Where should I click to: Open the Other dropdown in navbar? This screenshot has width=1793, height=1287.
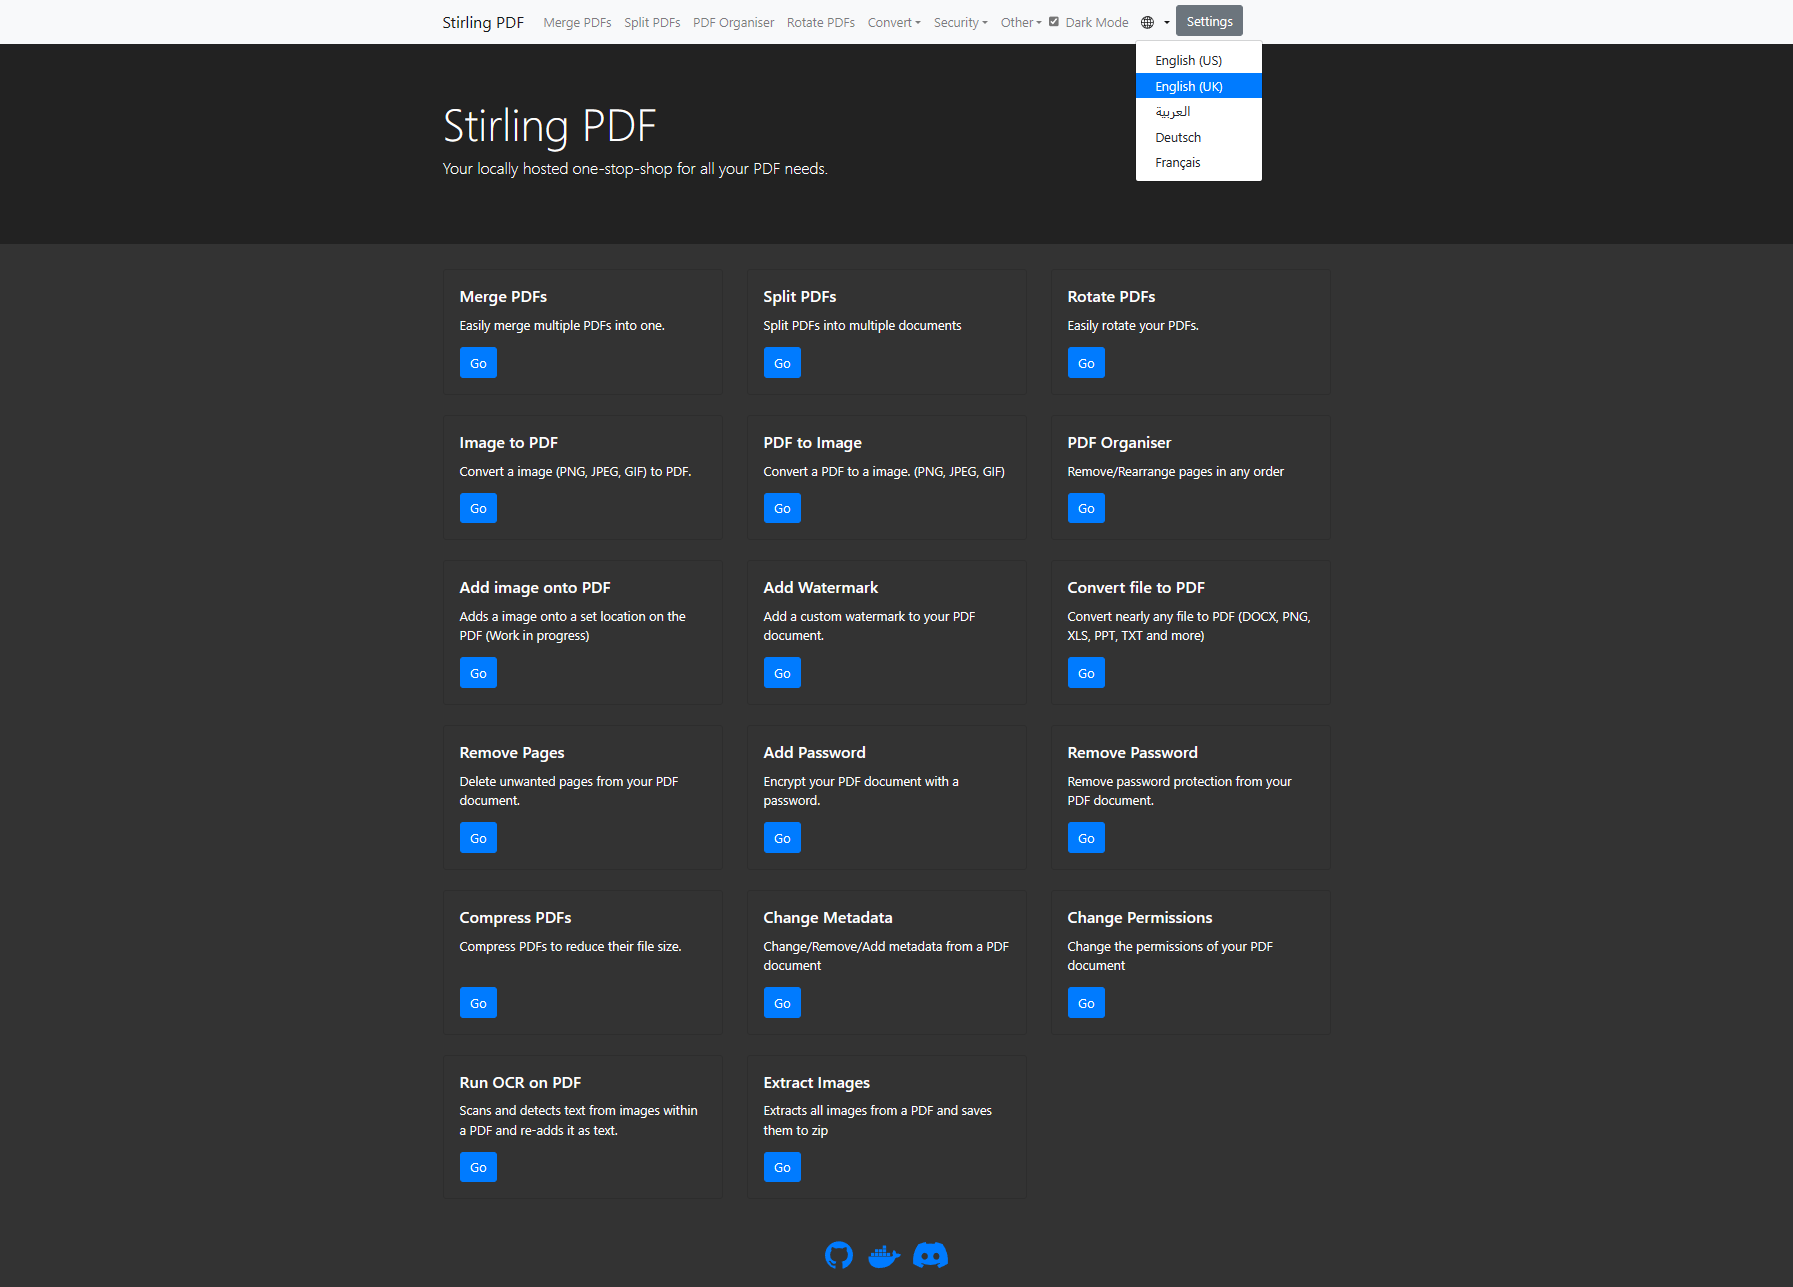pos(1020,22)
